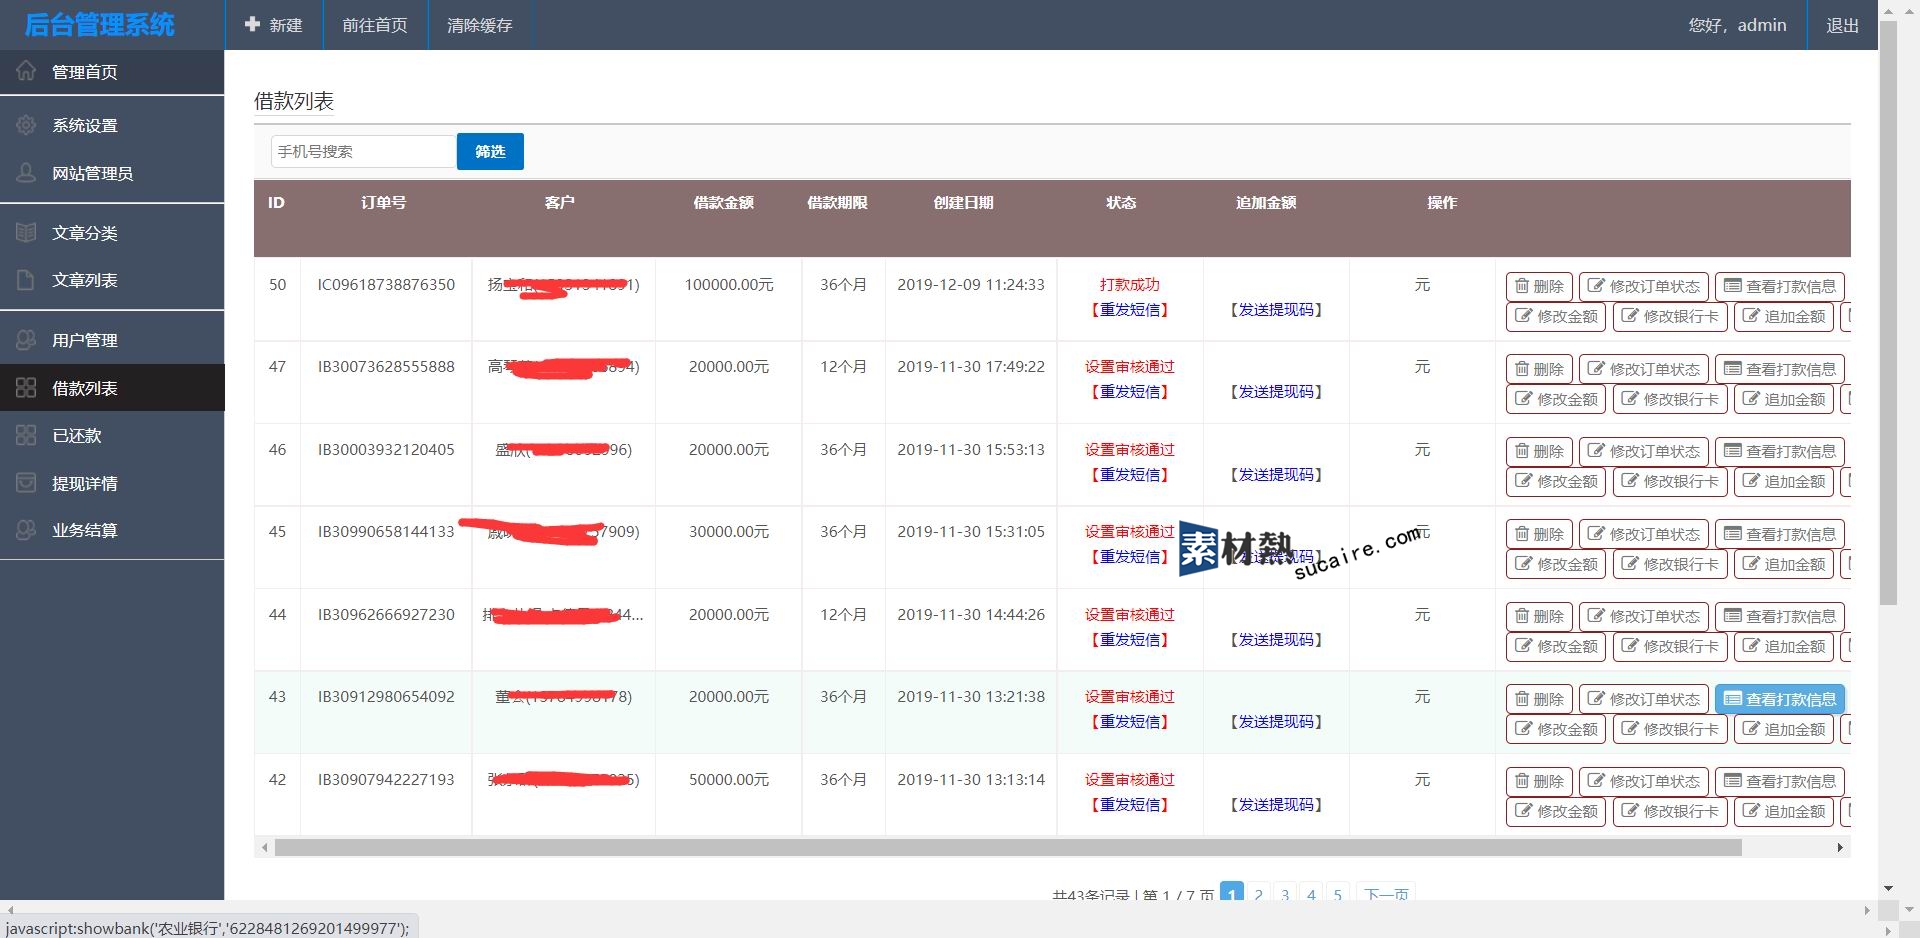Click 查看打款信息 for order ID 50
Image resolution: width=1920 pixels, height=938 pixels.
[1780, 286]
